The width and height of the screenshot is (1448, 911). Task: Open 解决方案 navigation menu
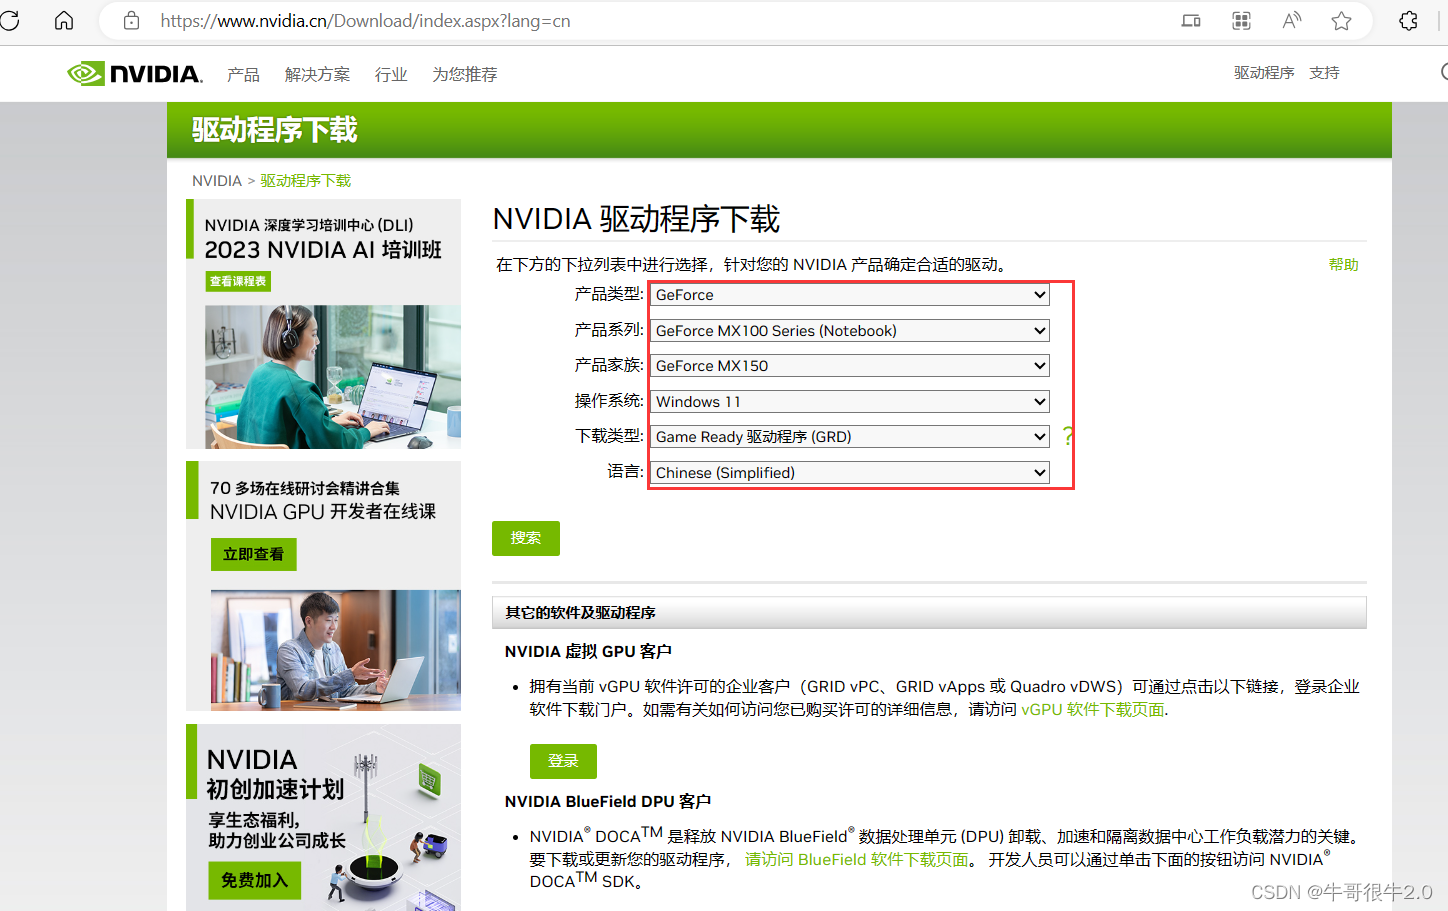[317, 75]
